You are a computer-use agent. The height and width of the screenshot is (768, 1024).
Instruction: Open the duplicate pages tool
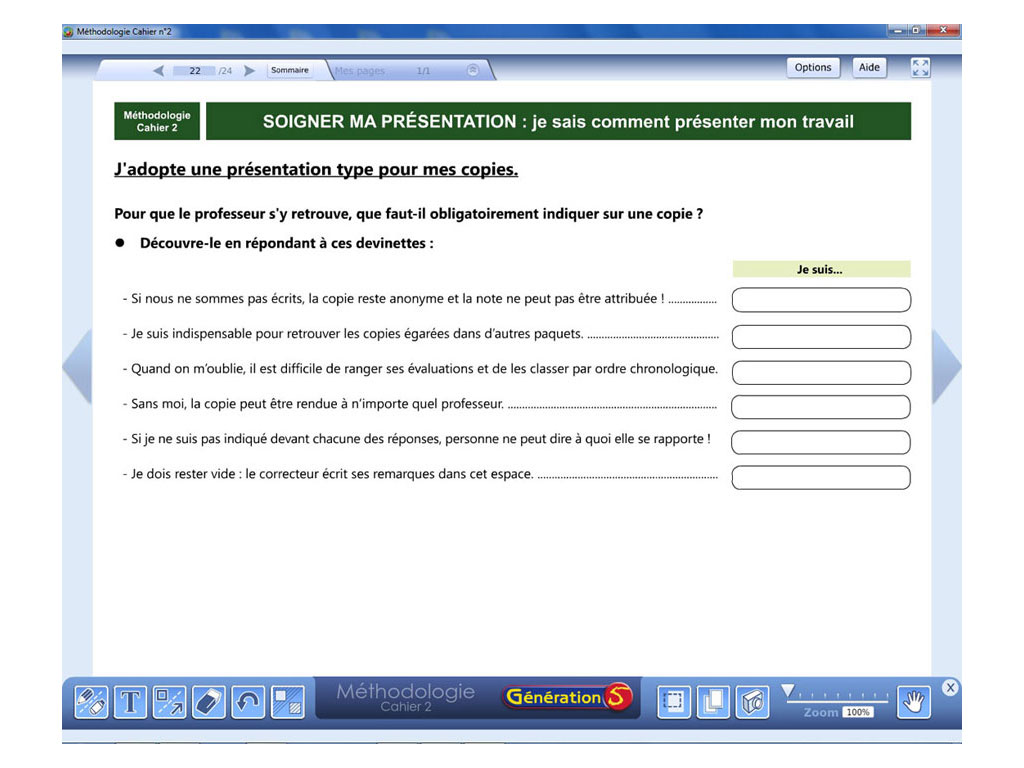712,701
